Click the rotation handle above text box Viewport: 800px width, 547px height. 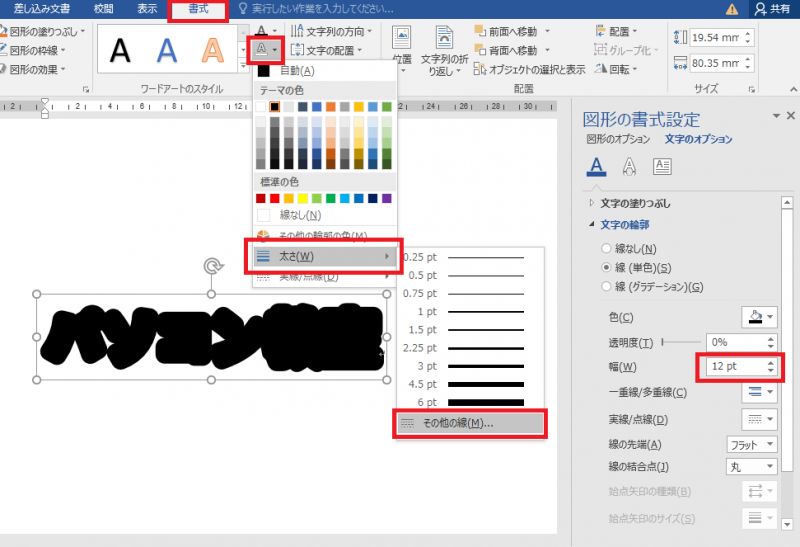click(x=212, y=266)
